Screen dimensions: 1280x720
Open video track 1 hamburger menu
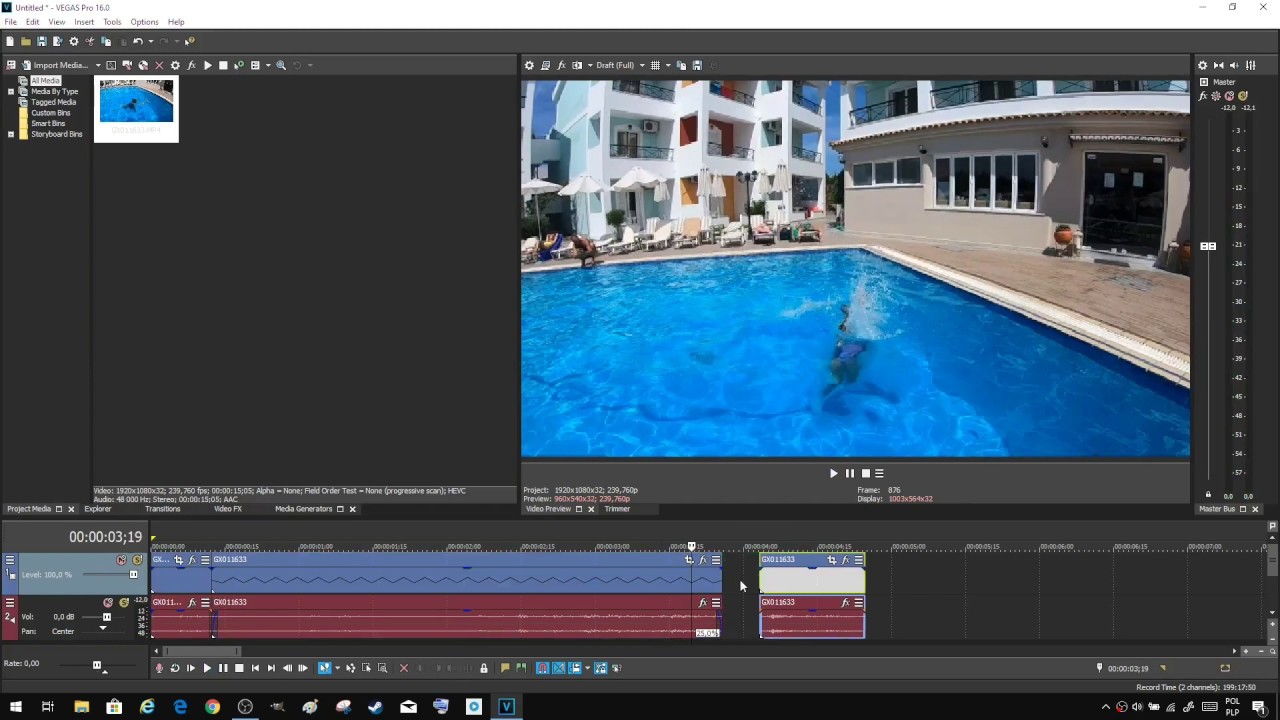point(10,560)
